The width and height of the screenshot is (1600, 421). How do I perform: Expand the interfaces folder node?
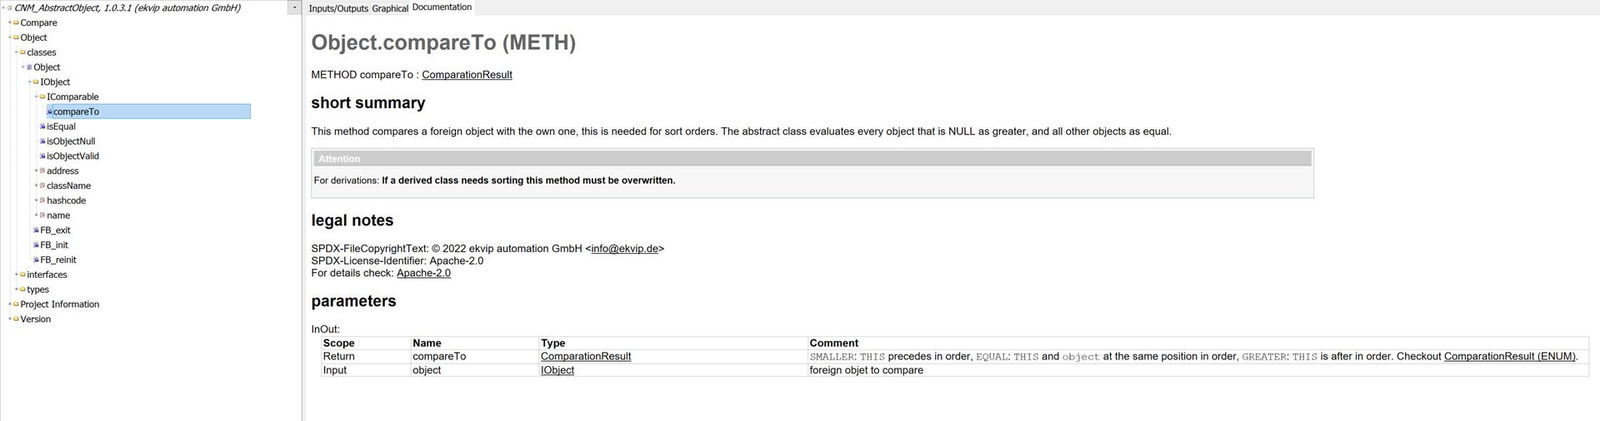17,275
